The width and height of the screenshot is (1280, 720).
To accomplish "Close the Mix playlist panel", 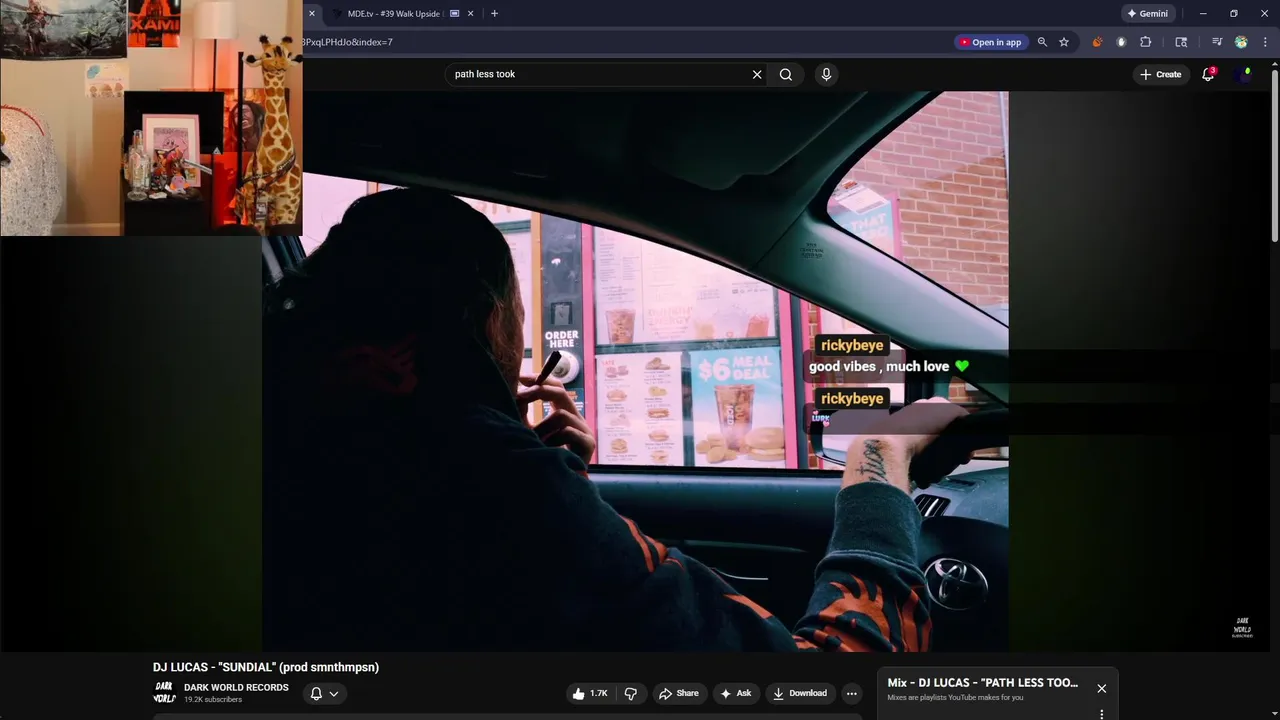I will [1101, 689].
